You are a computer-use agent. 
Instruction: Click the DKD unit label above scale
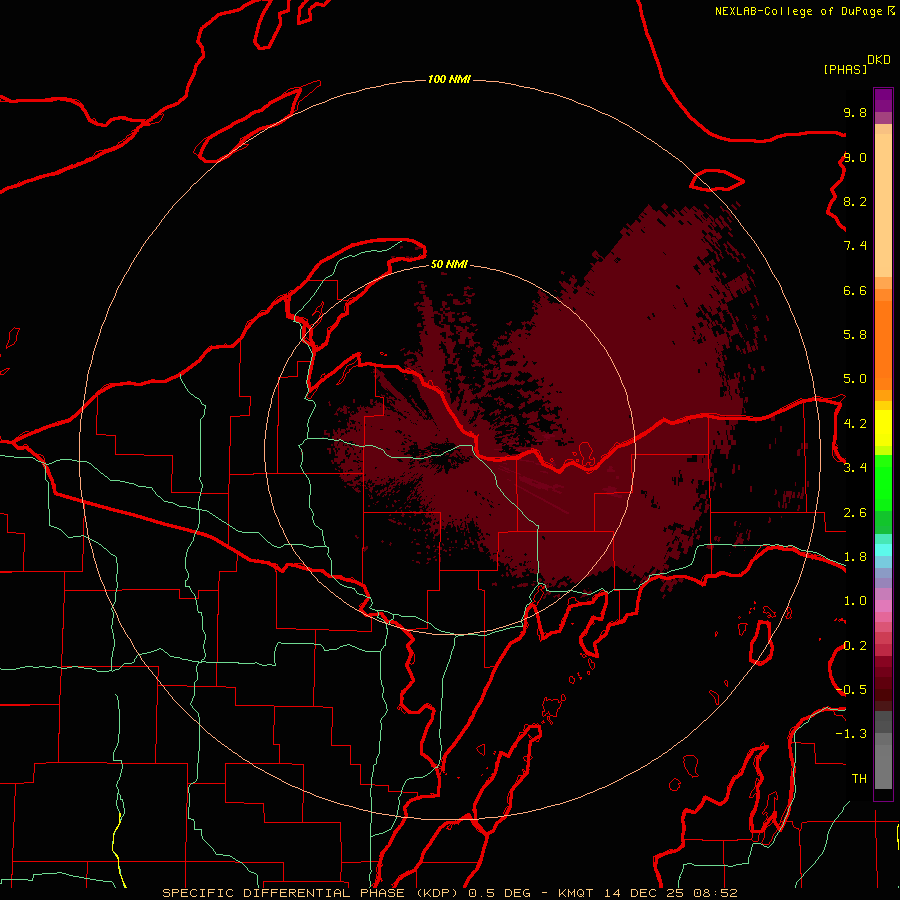[879, 60]
